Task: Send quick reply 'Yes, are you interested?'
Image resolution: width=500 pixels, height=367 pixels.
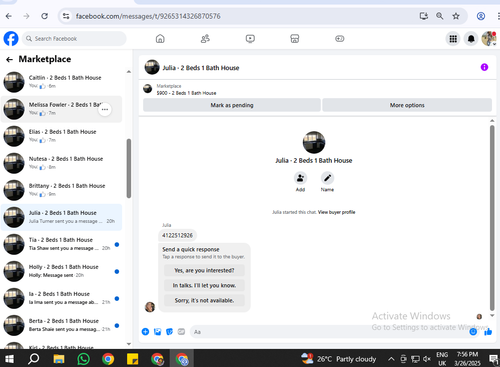Action: coord(204,270)
